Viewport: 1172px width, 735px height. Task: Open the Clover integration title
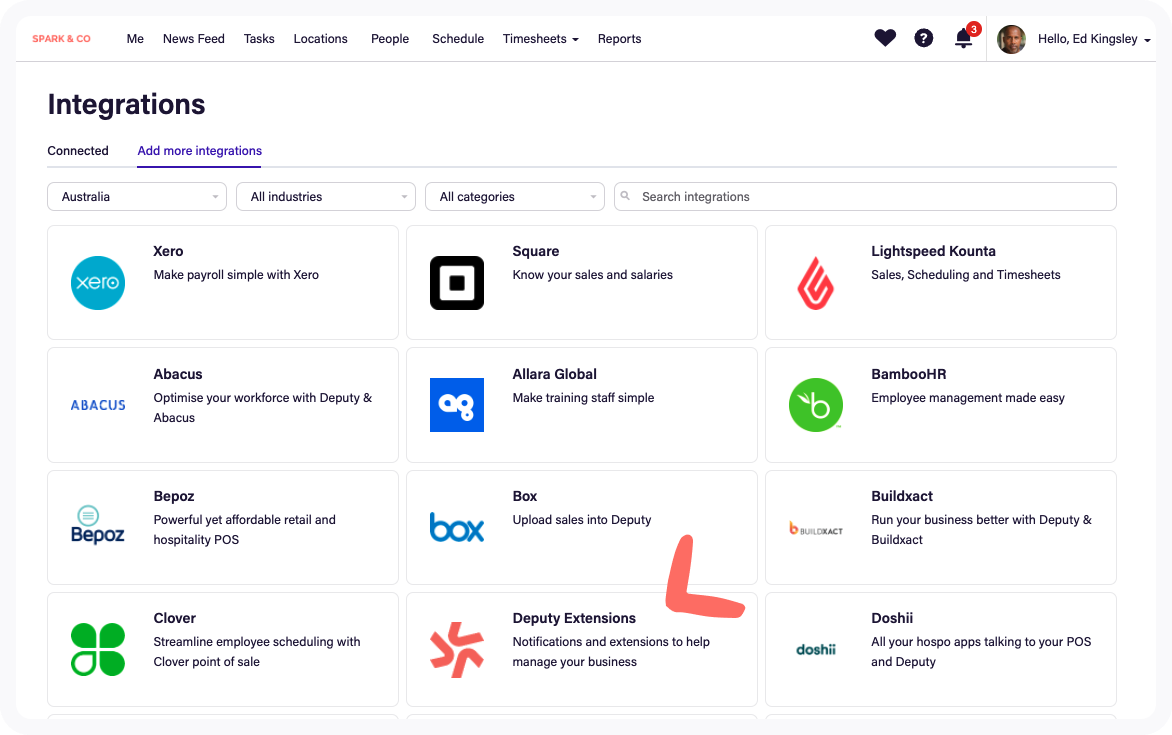click(174, 618)
